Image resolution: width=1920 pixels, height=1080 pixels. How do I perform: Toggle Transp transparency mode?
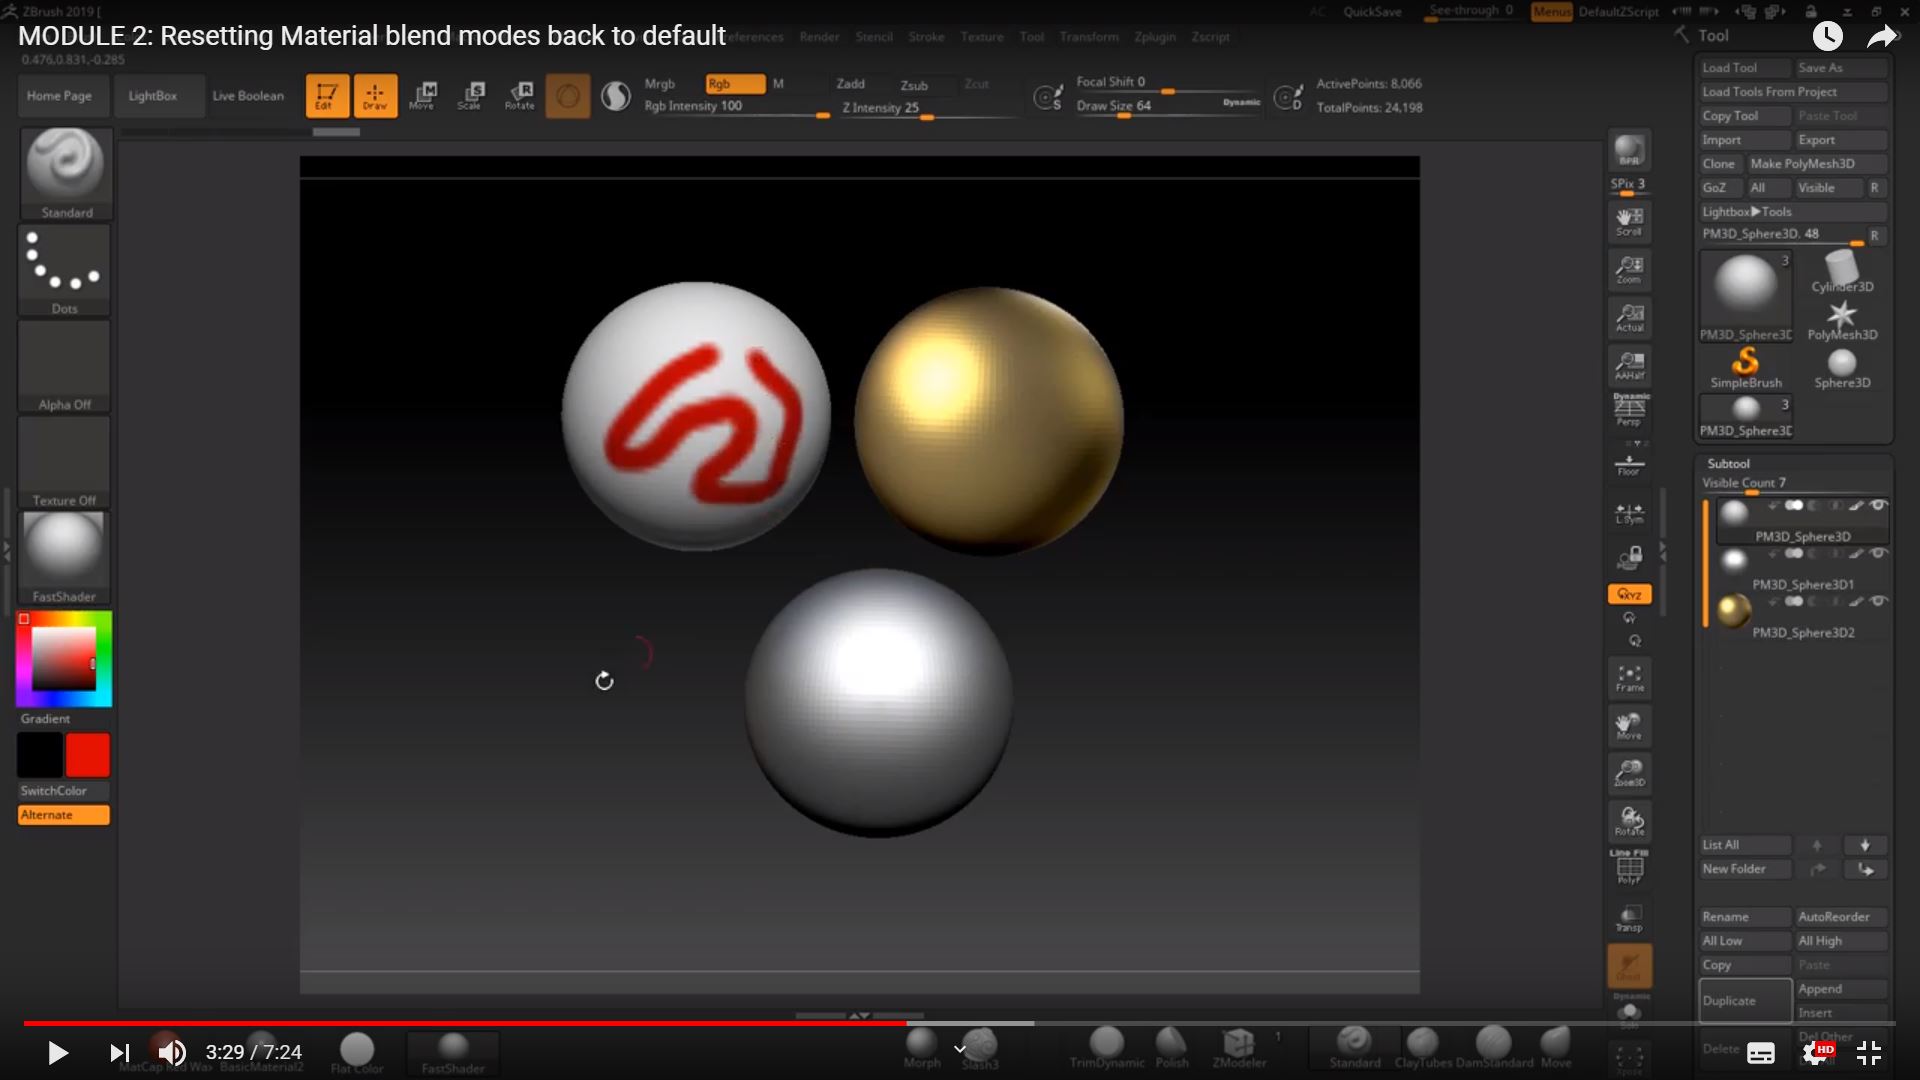tap(1629, 918)
